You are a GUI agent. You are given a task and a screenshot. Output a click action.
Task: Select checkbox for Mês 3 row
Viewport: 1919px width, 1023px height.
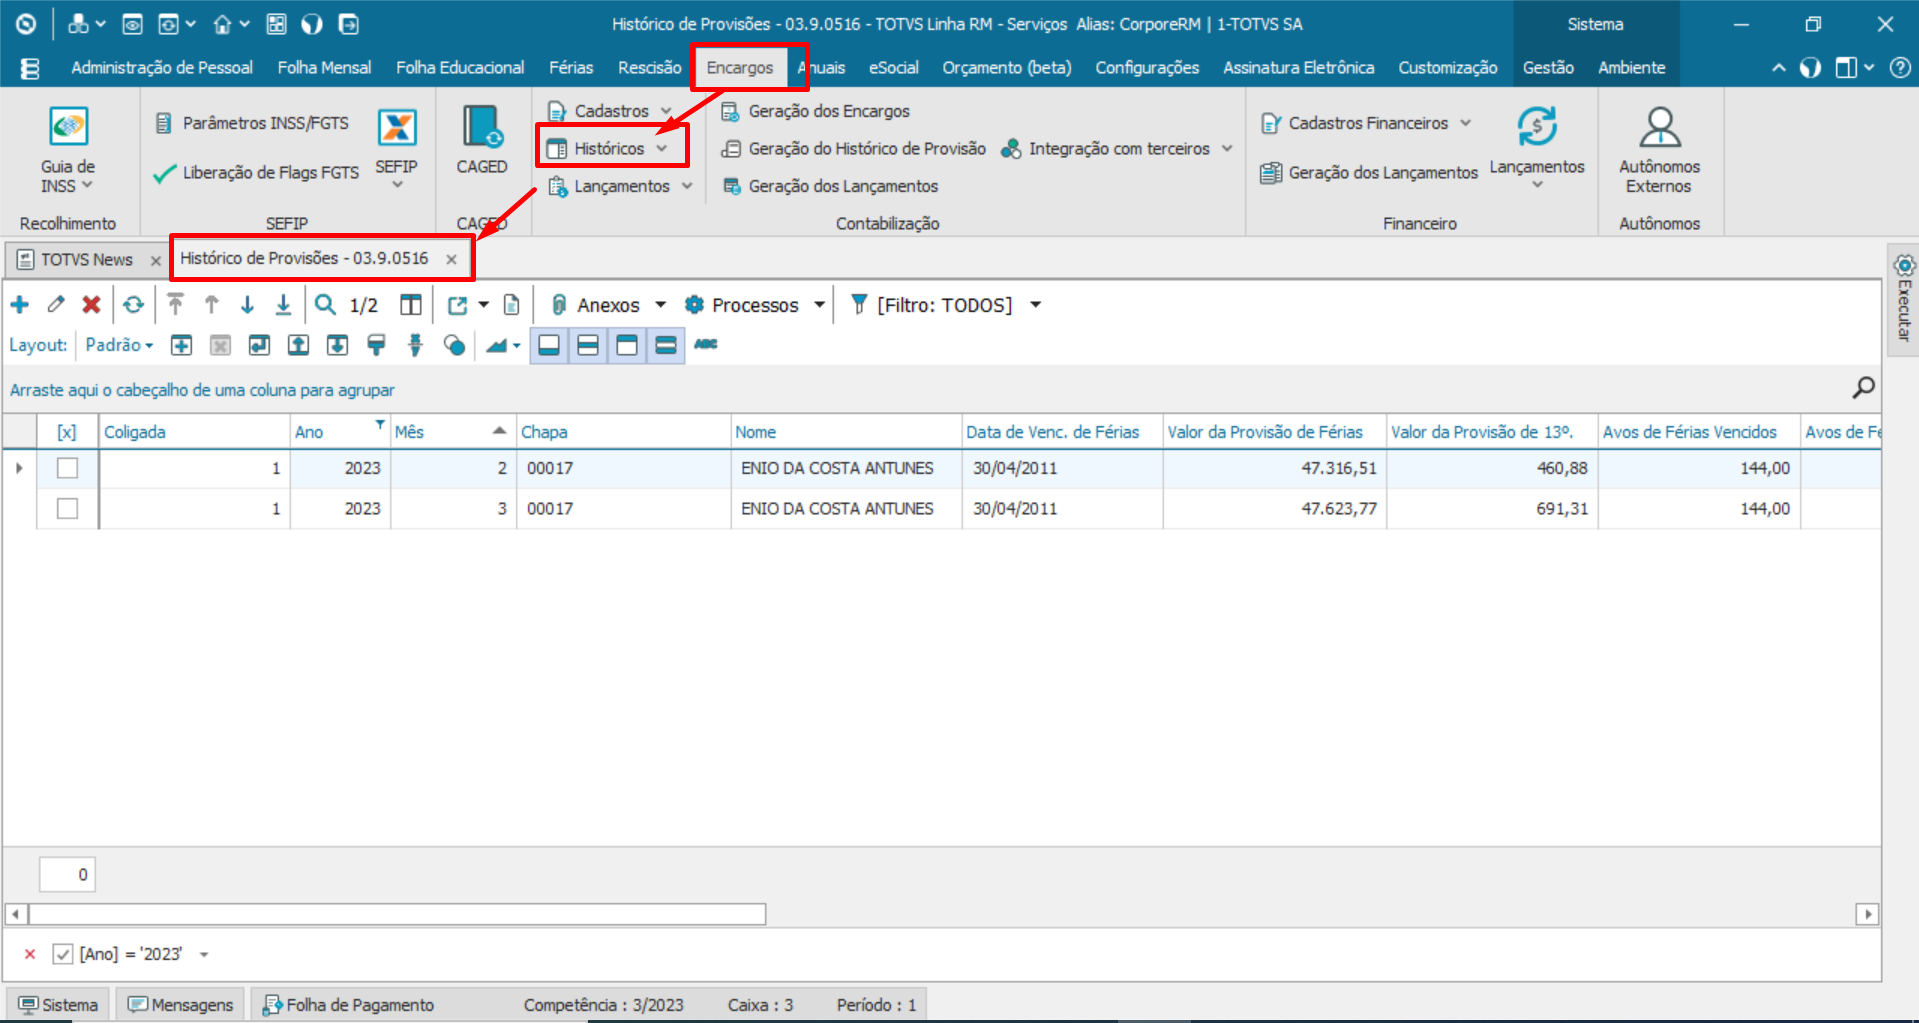[x=67, y=509]
